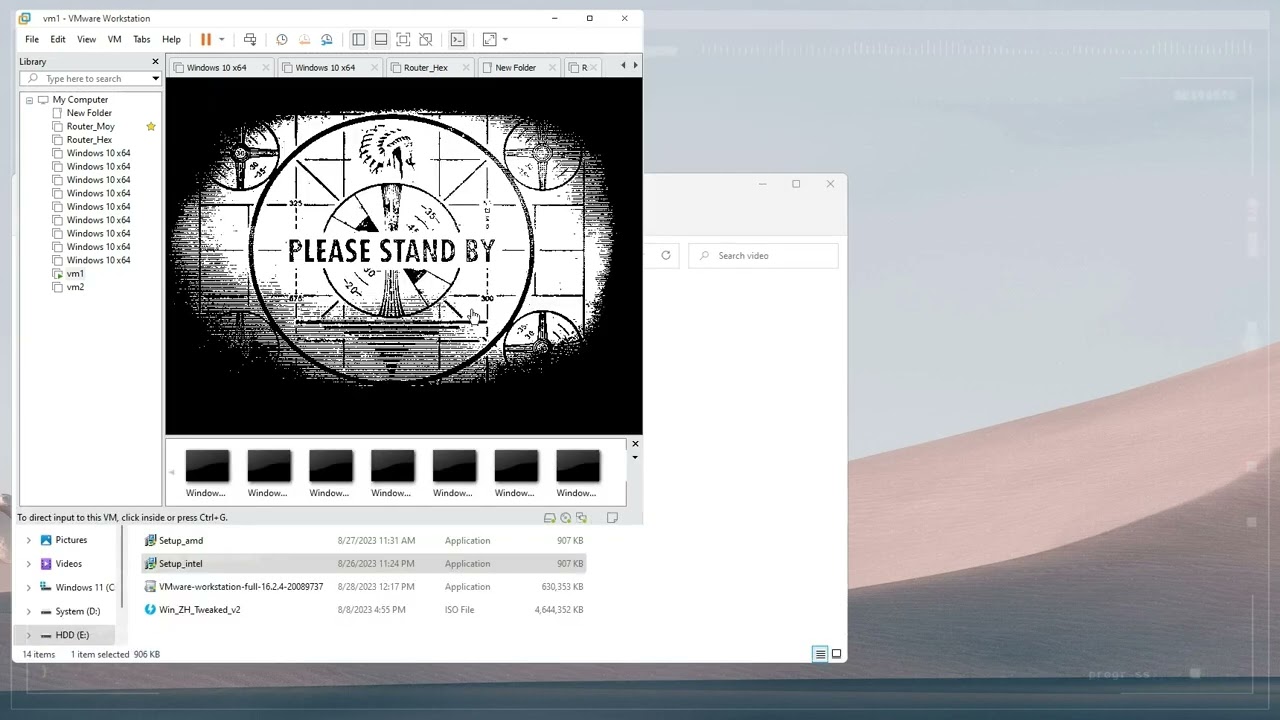The image size is (1280, 720).
Task: Collapse the My Computer tree node
Action: pos(29,100)
